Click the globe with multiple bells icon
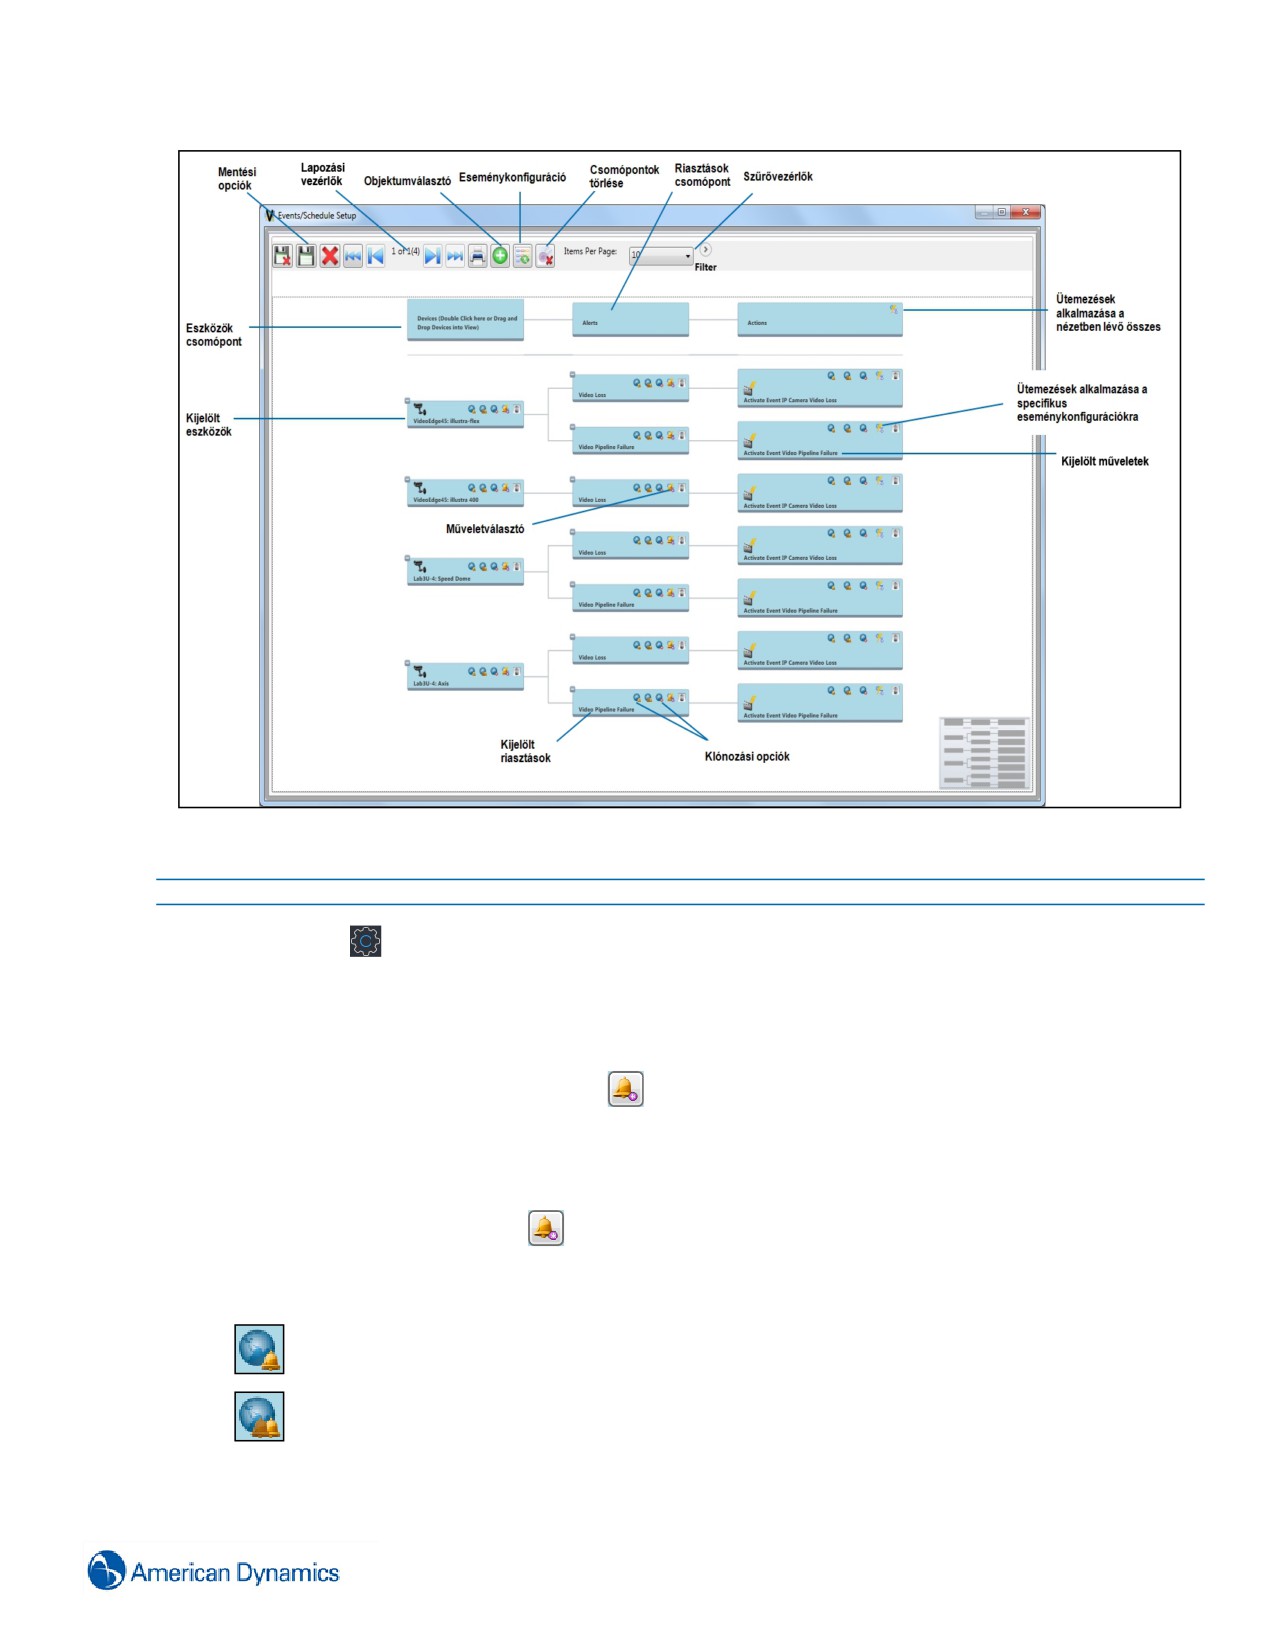Screen dimensions: 1275x1650 click(259, 1416)
